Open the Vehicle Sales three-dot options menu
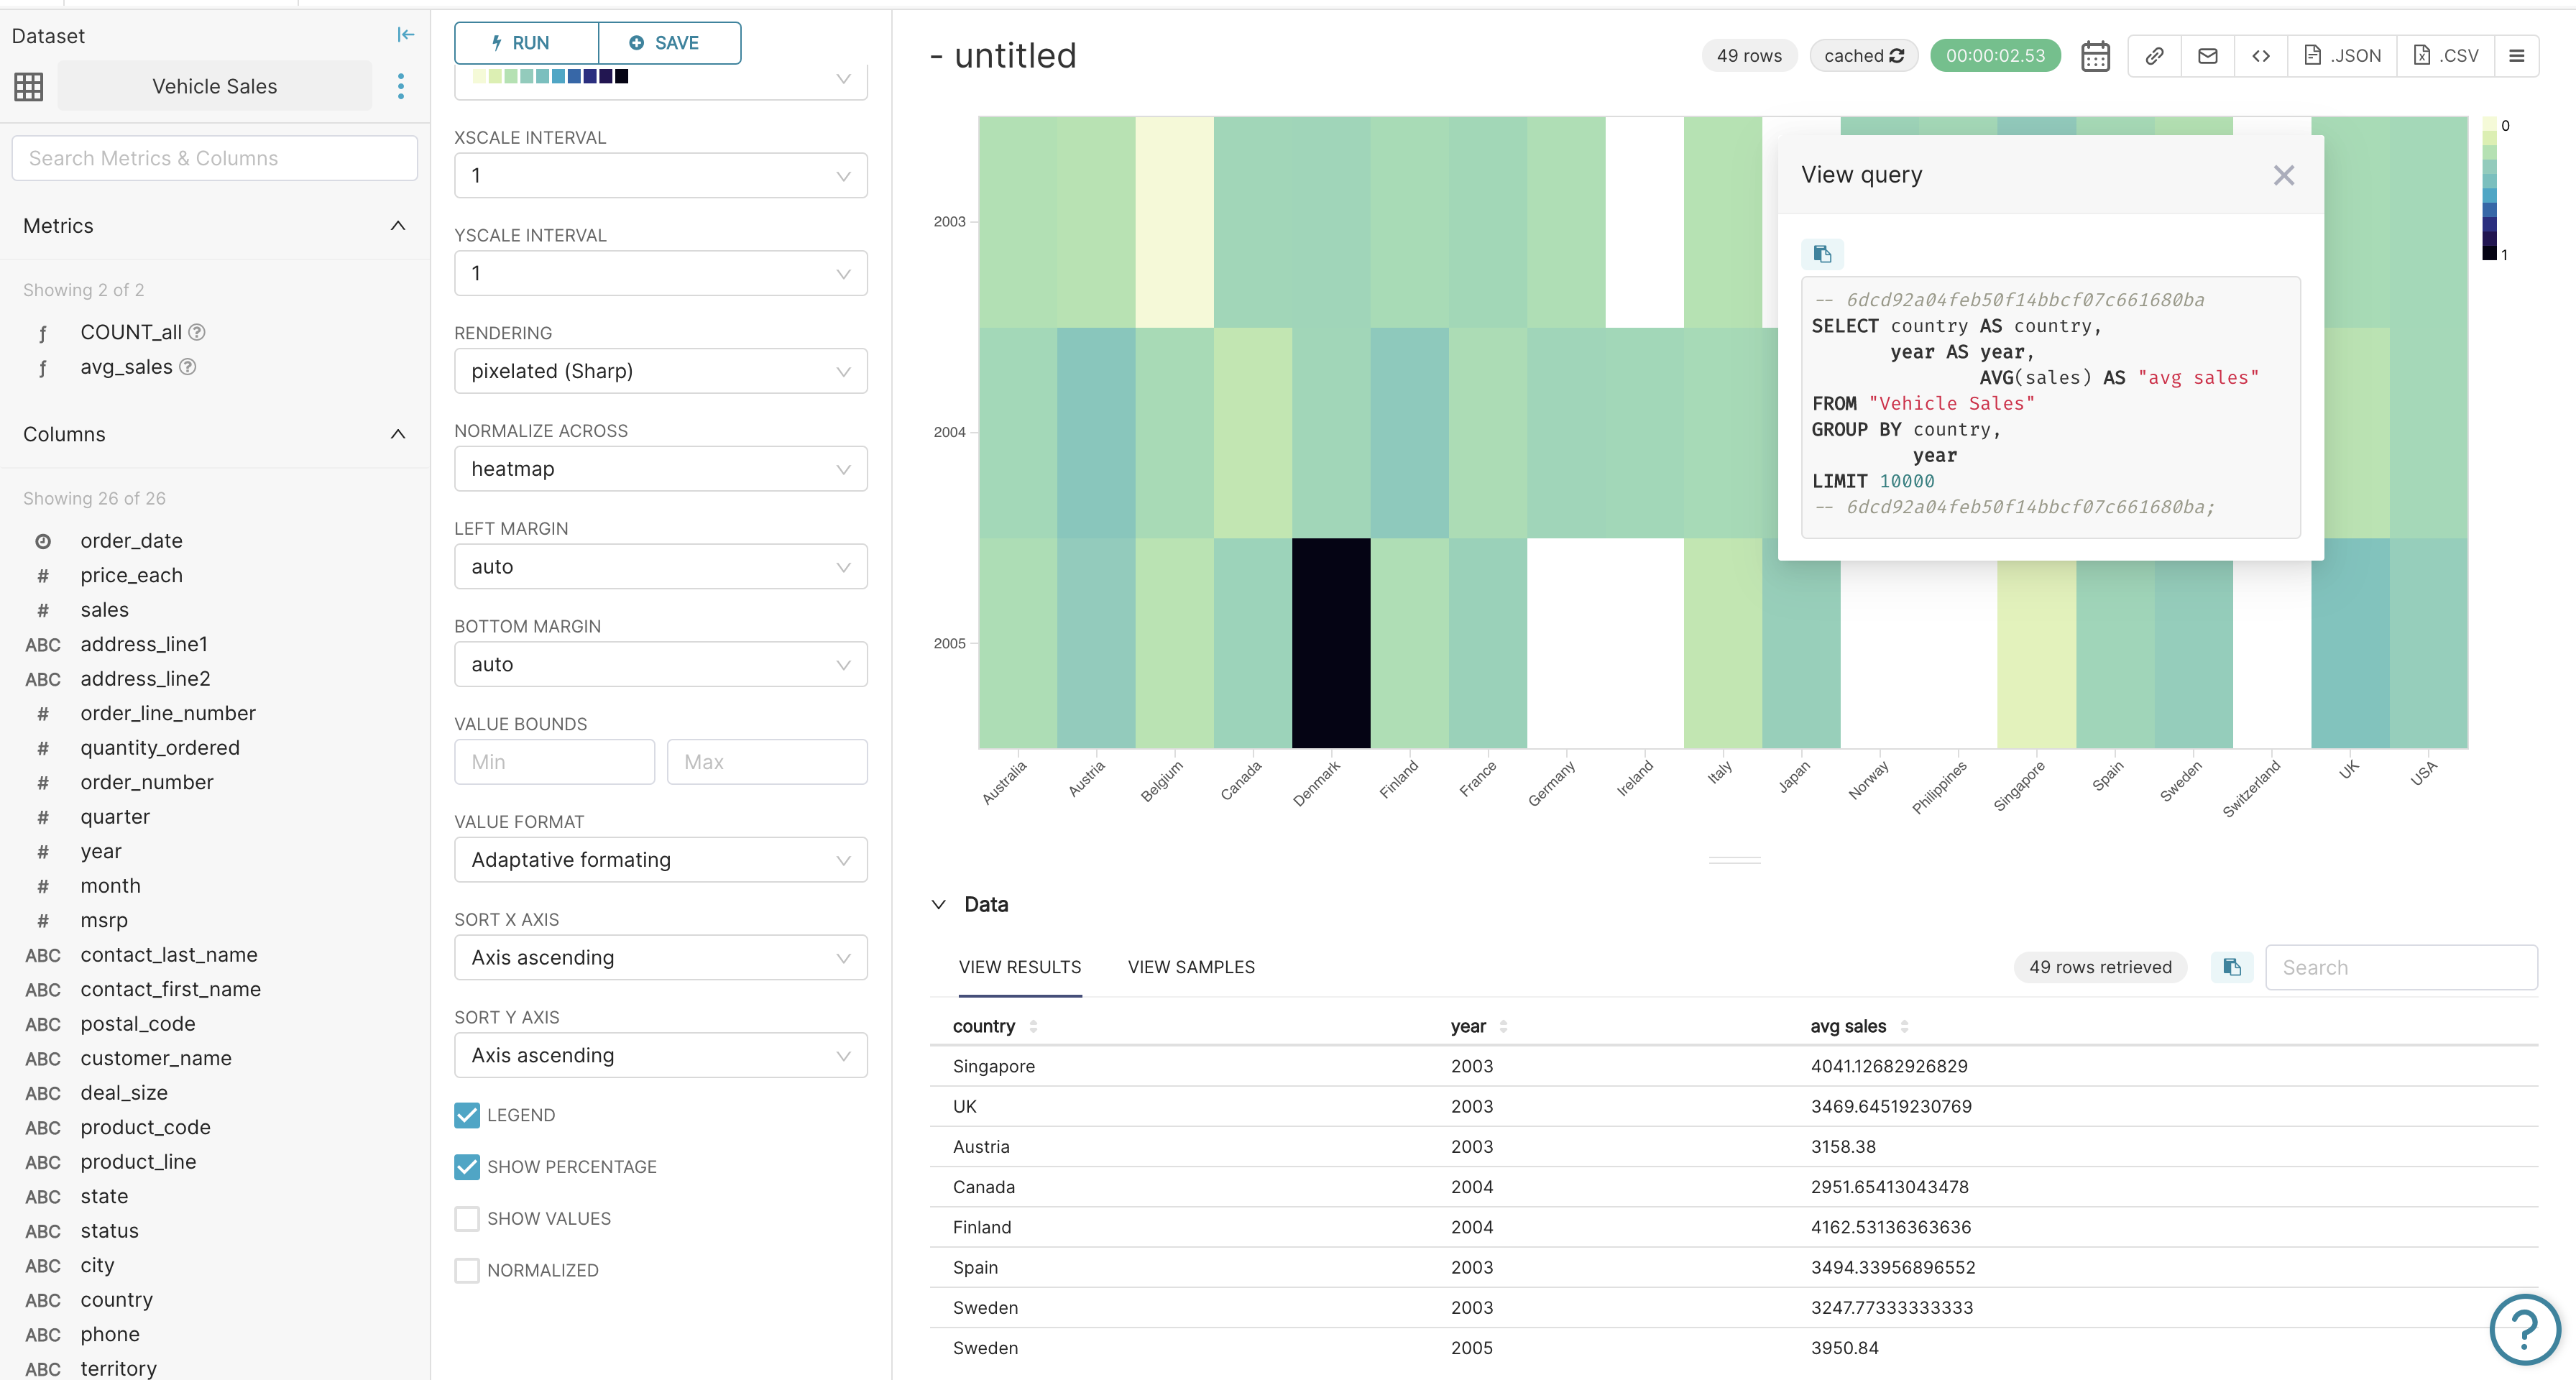Image resolution: width=2576 pixels, height=1380 pixels. click(x=401, y=86)
